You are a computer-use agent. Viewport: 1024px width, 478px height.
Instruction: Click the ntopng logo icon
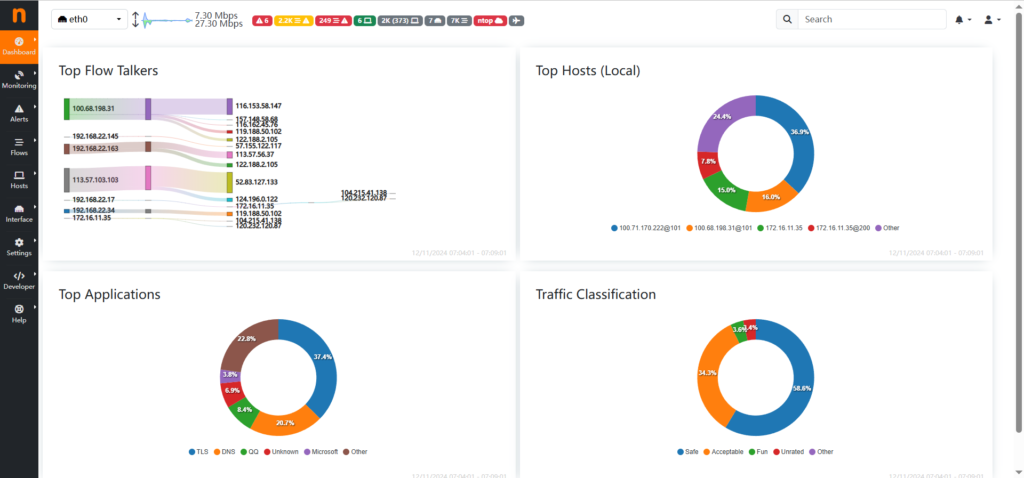[19, 17]
